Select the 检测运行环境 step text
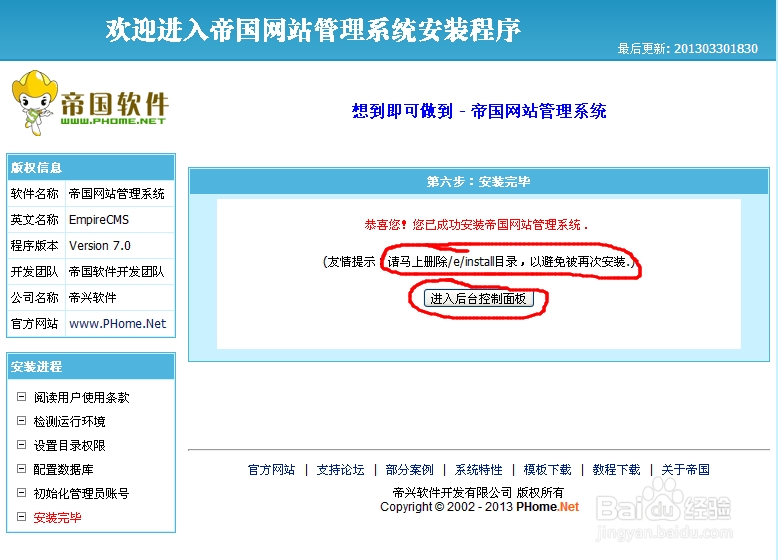 (69, 422)
